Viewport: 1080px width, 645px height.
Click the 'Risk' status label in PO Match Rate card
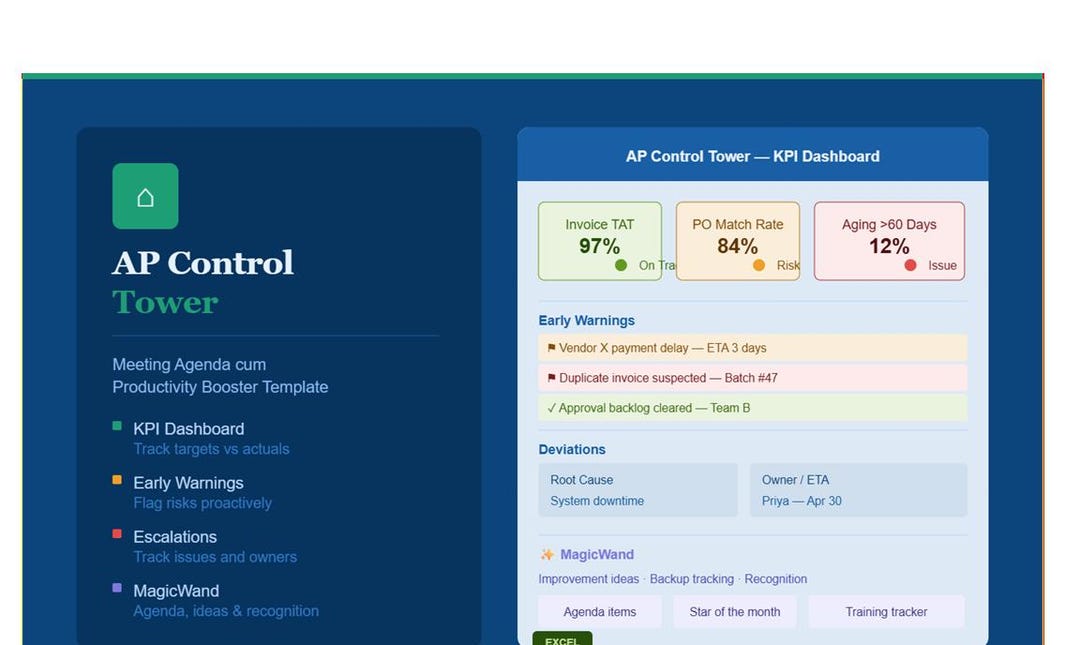click(788, 265)
